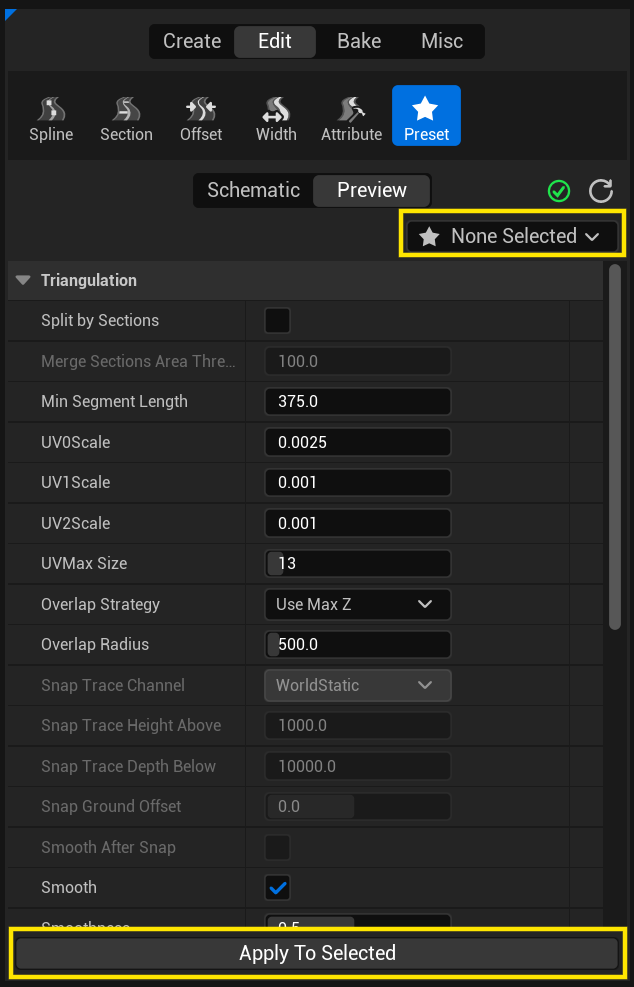Click the Overlap Strategy label
The width and height of the screenshot is (634, 987).
pyautogui.click(x=100, y=604)
